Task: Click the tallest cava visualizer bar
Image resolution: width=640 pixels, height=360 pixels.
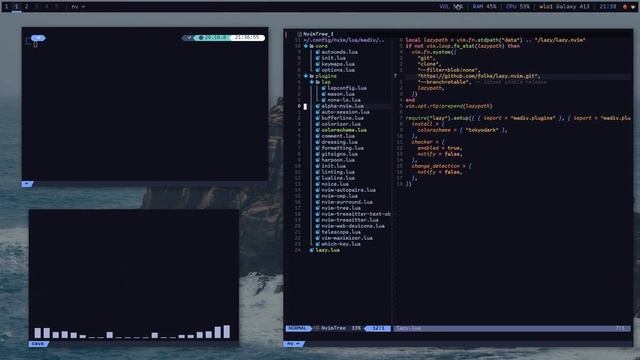Action: pos(227,331)
